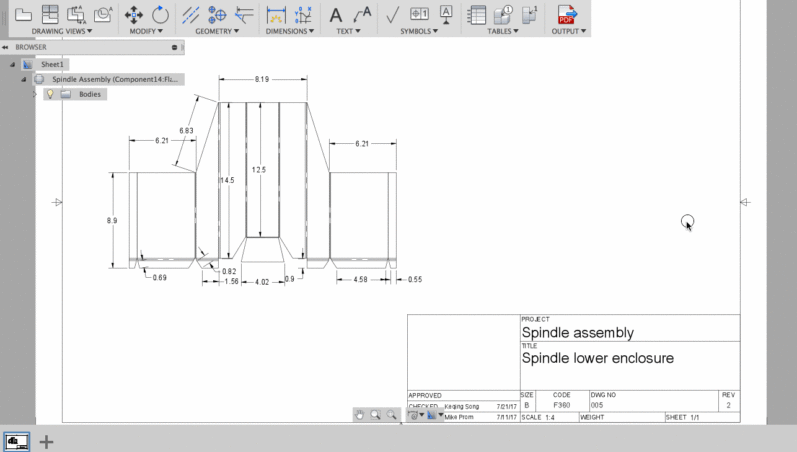Open the OUTPUT dropdown
The image size is (797, 452).
click(569, 31)
